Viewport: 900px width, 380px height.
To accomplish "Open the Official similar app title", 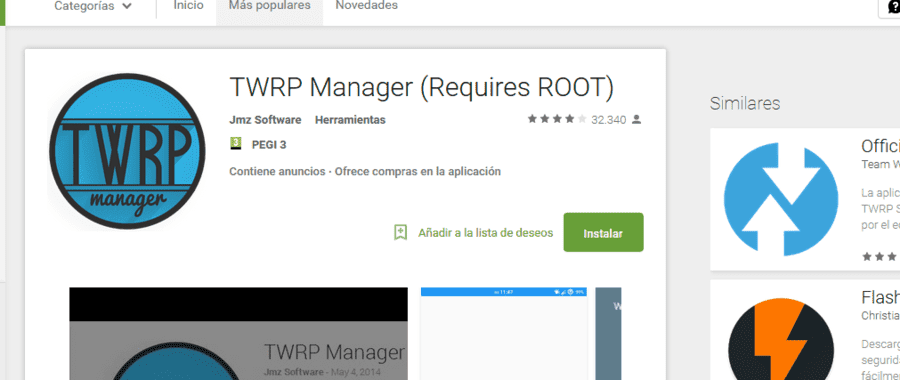I will click(880, 146).
